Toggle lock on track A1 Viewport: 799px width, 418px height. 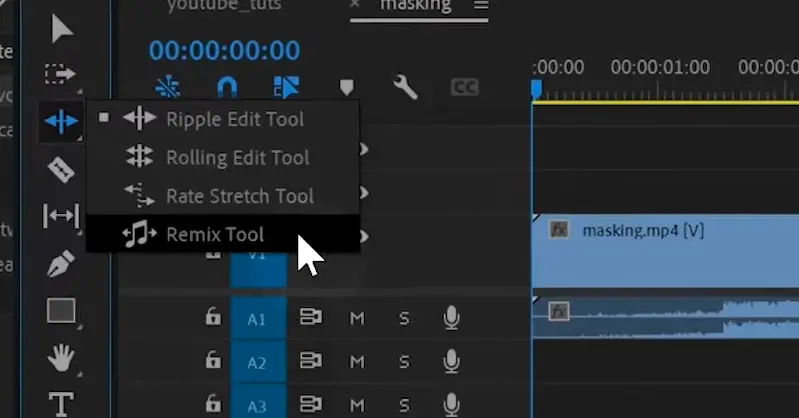click(212, 318)
